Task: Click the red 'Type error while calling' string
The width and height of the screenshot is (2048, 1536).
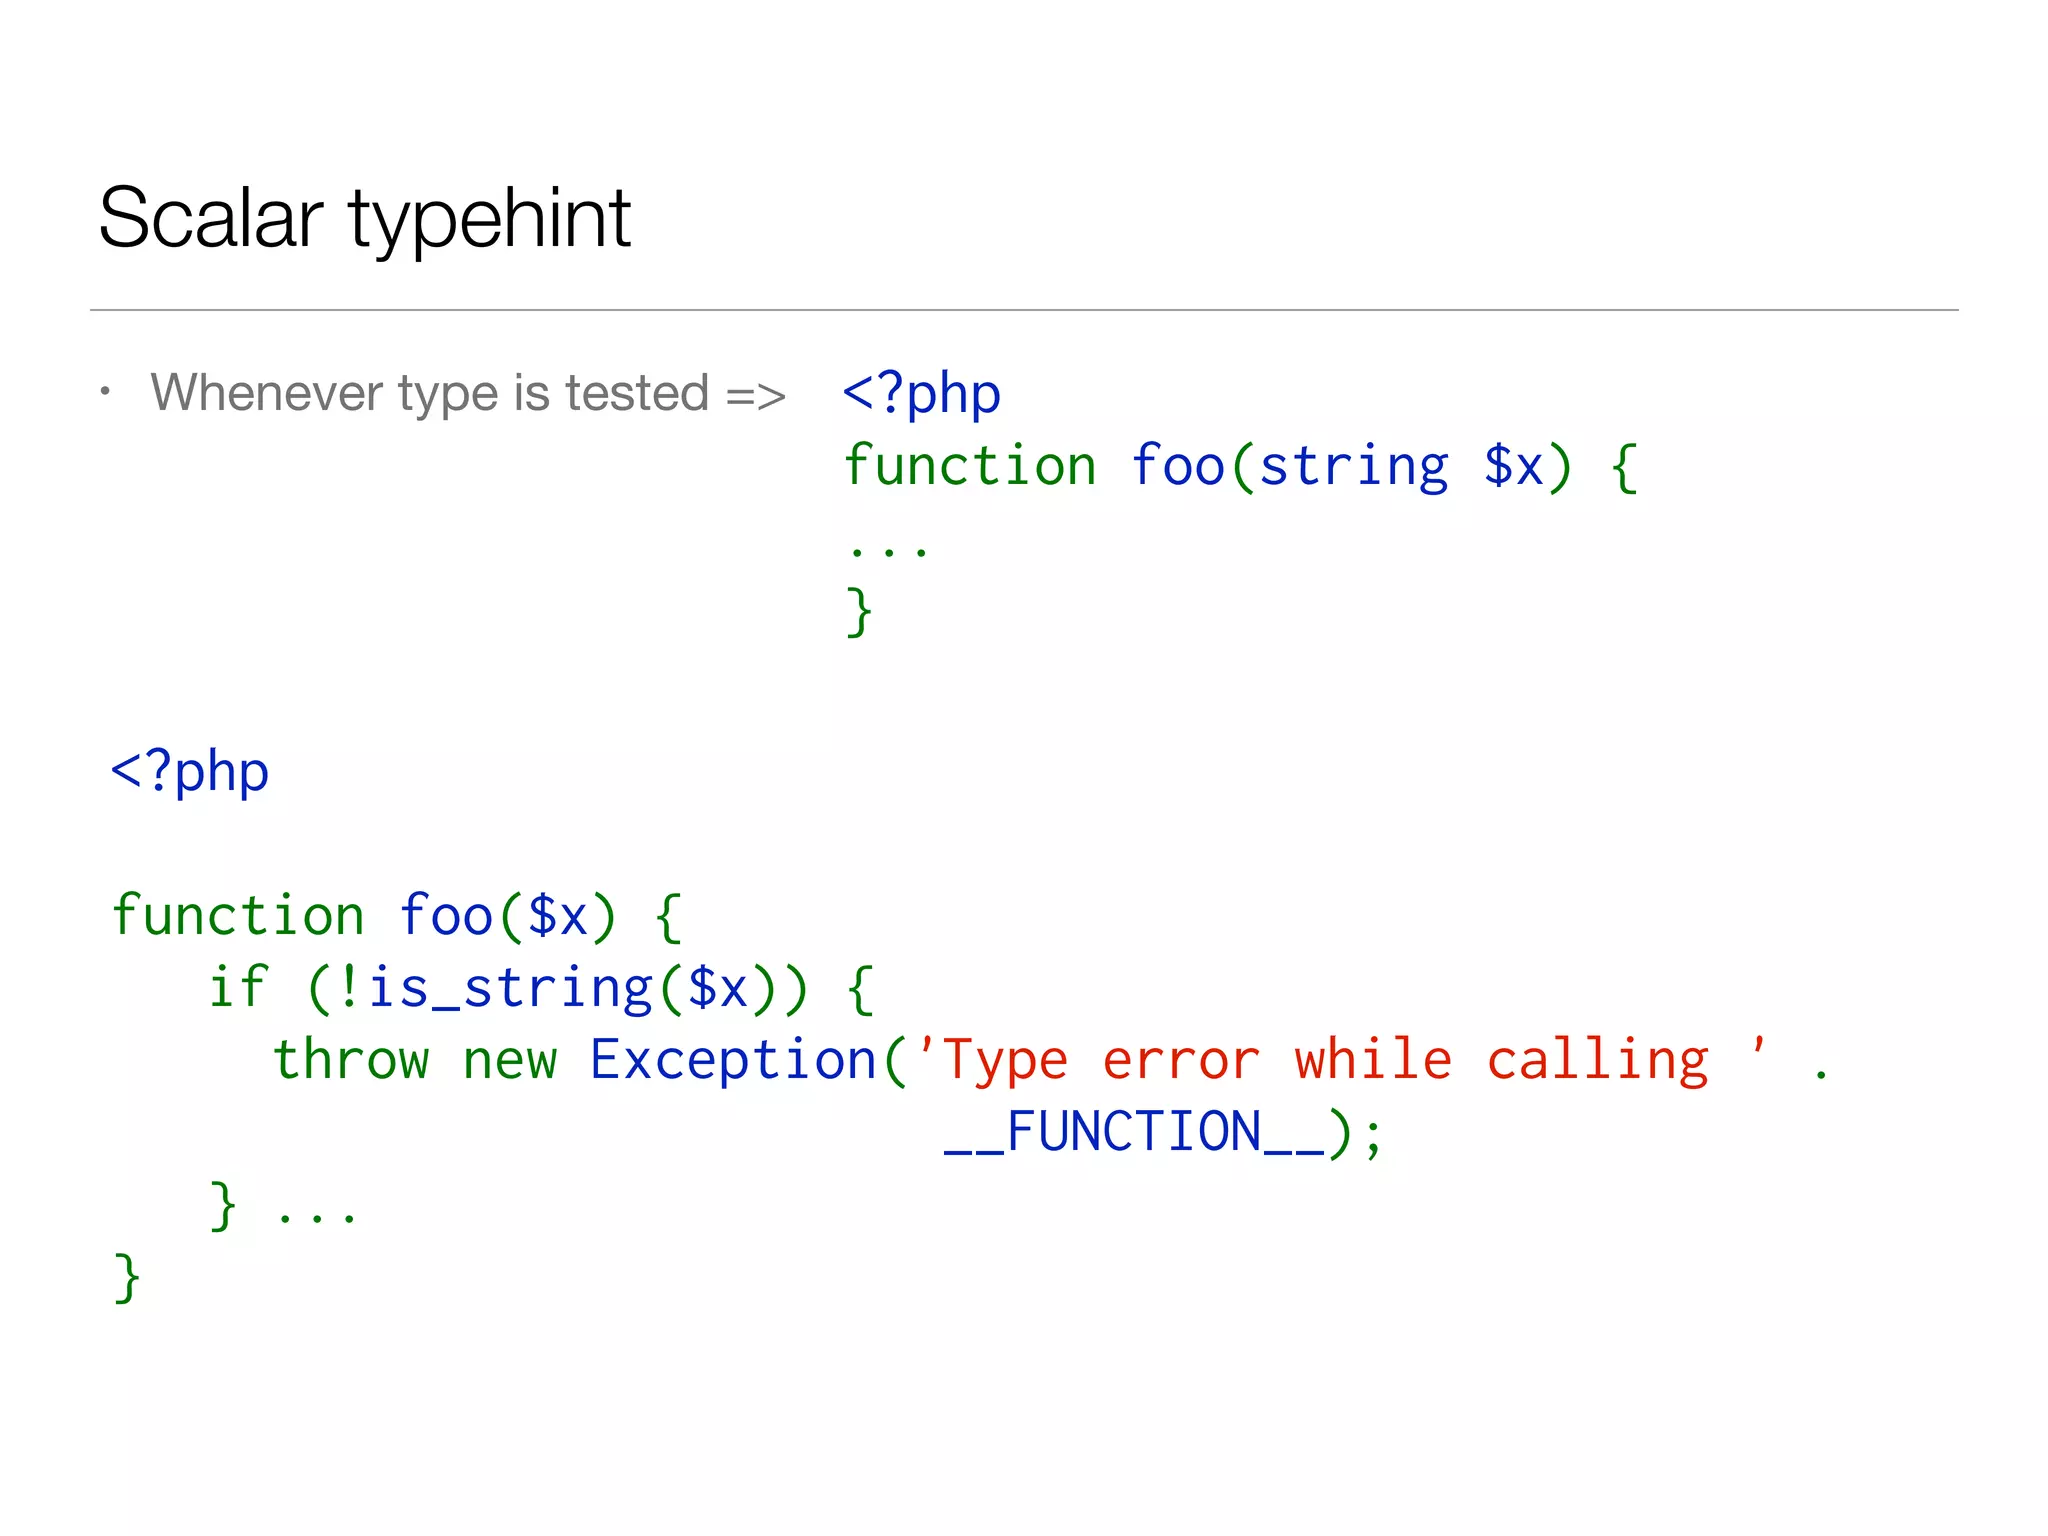Action: click(1325, 1060)
